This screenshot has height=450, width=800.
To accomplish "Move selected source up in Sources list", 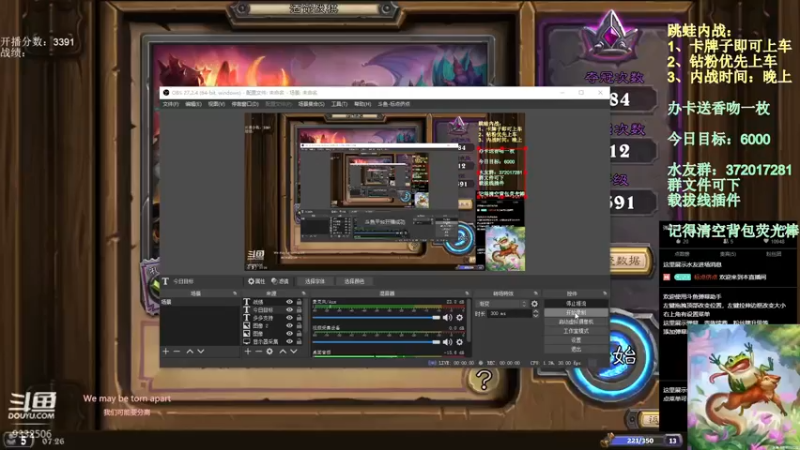I will click(x=283, y=352).
